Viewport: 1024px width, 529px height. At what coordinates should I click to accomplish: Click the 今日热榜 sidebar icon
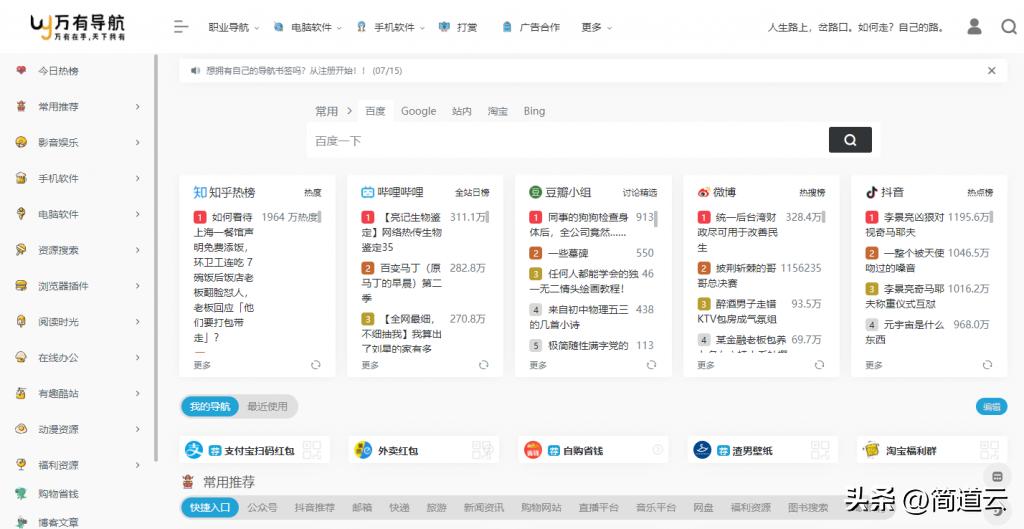tap(22, 71)
